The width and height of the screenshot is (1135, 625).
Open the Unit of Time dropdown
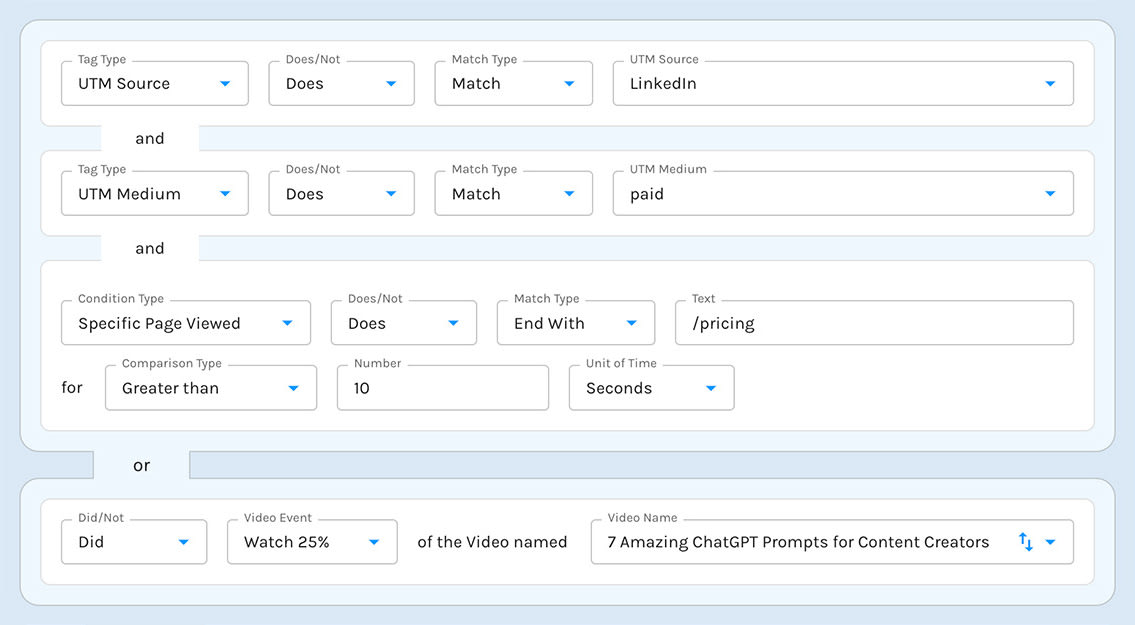651,388
